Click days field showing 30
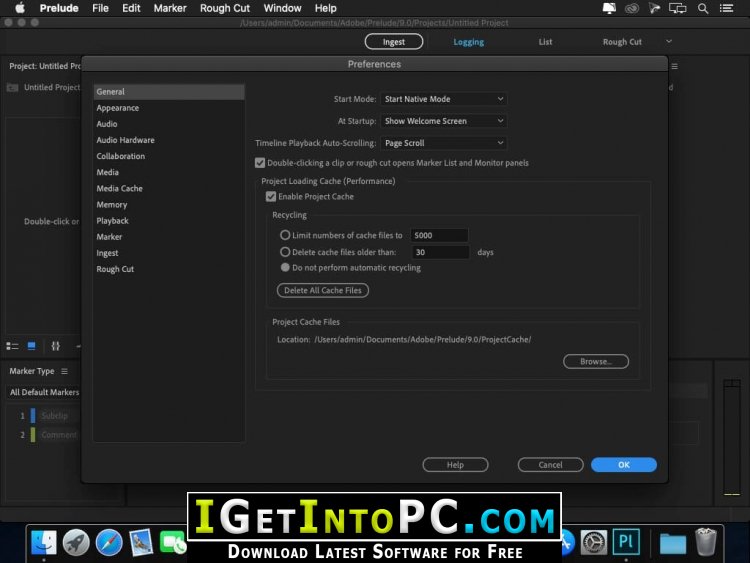The height and width of the screenshot is (563, 750). (x=441, y=252)
